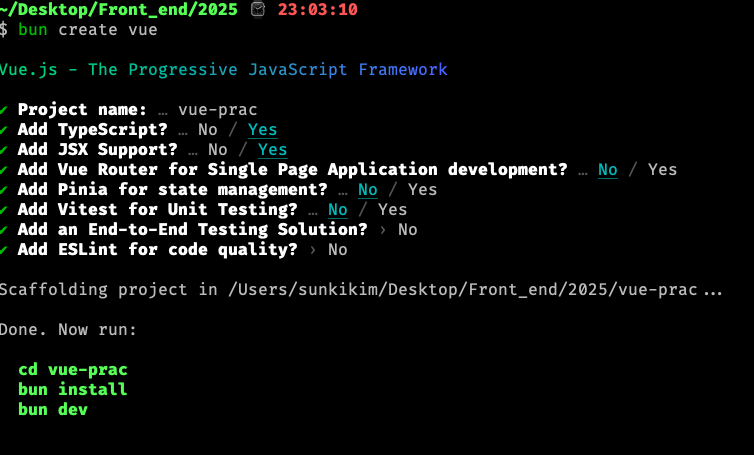Click the 'Add an End-to-End Testing Solution?' label
The image size is (754, 455).
tap(192, 229)
